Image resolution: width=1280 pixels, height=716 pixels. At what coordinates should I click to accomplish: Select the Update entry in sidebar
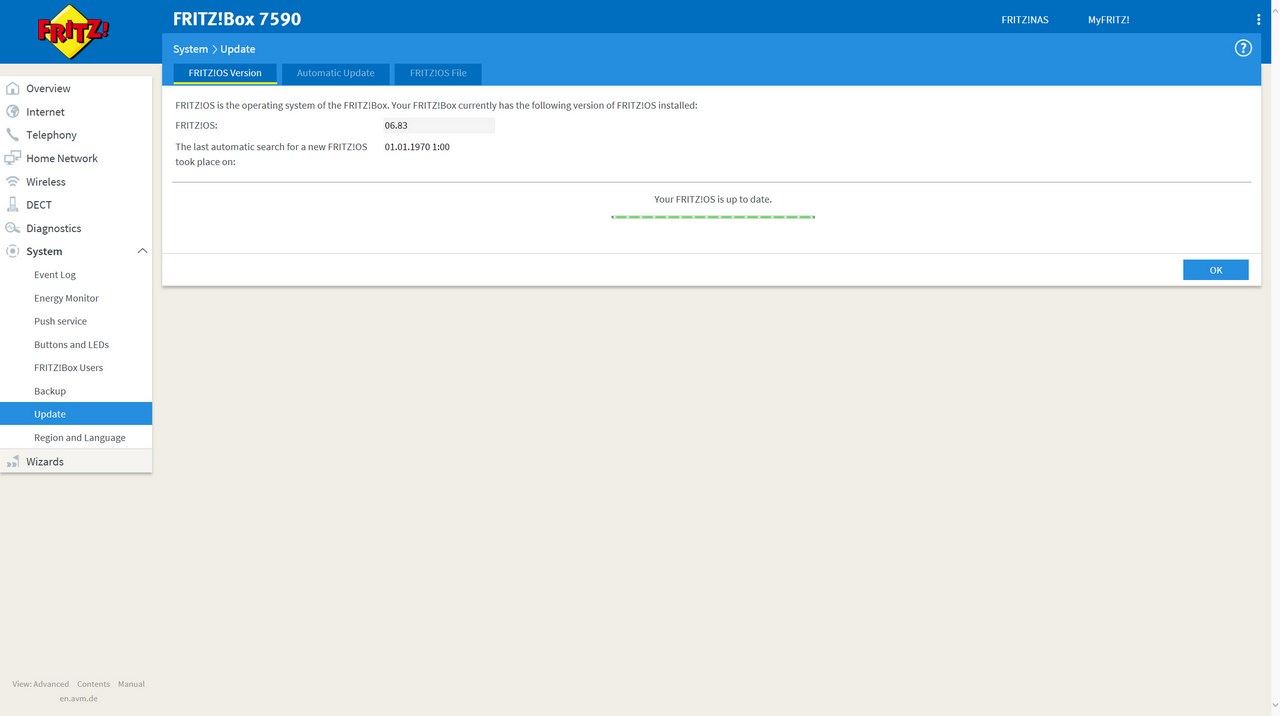[76, 414]
